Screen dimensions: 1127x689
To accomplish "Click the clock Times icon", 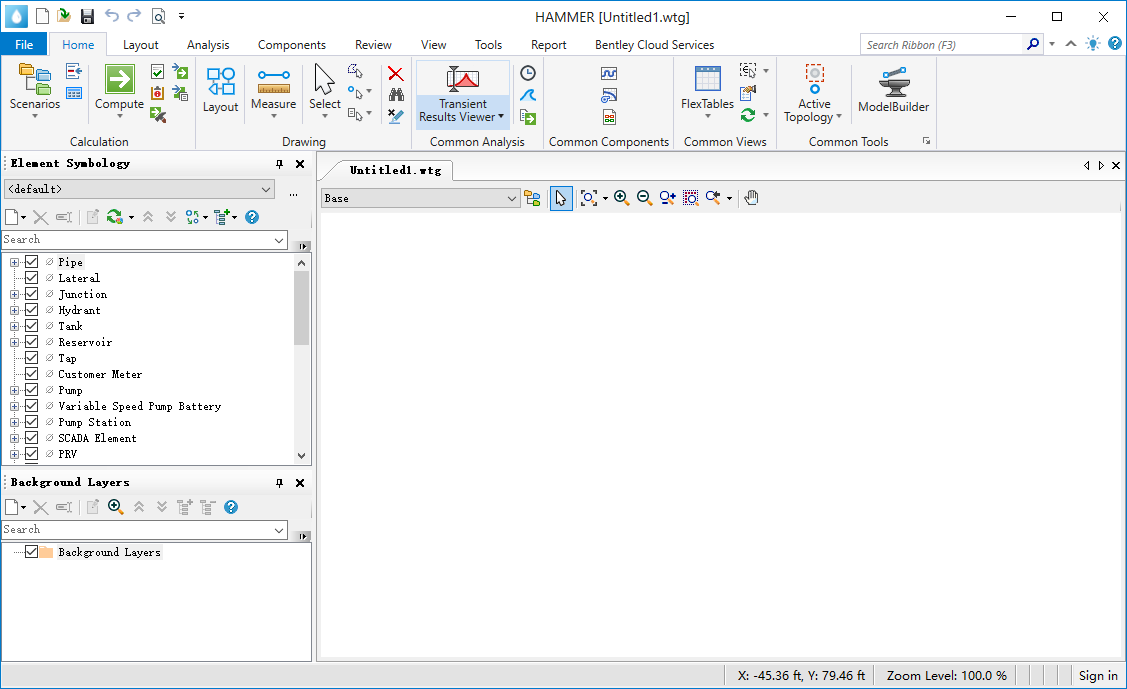I will click(x=528, y=73).
